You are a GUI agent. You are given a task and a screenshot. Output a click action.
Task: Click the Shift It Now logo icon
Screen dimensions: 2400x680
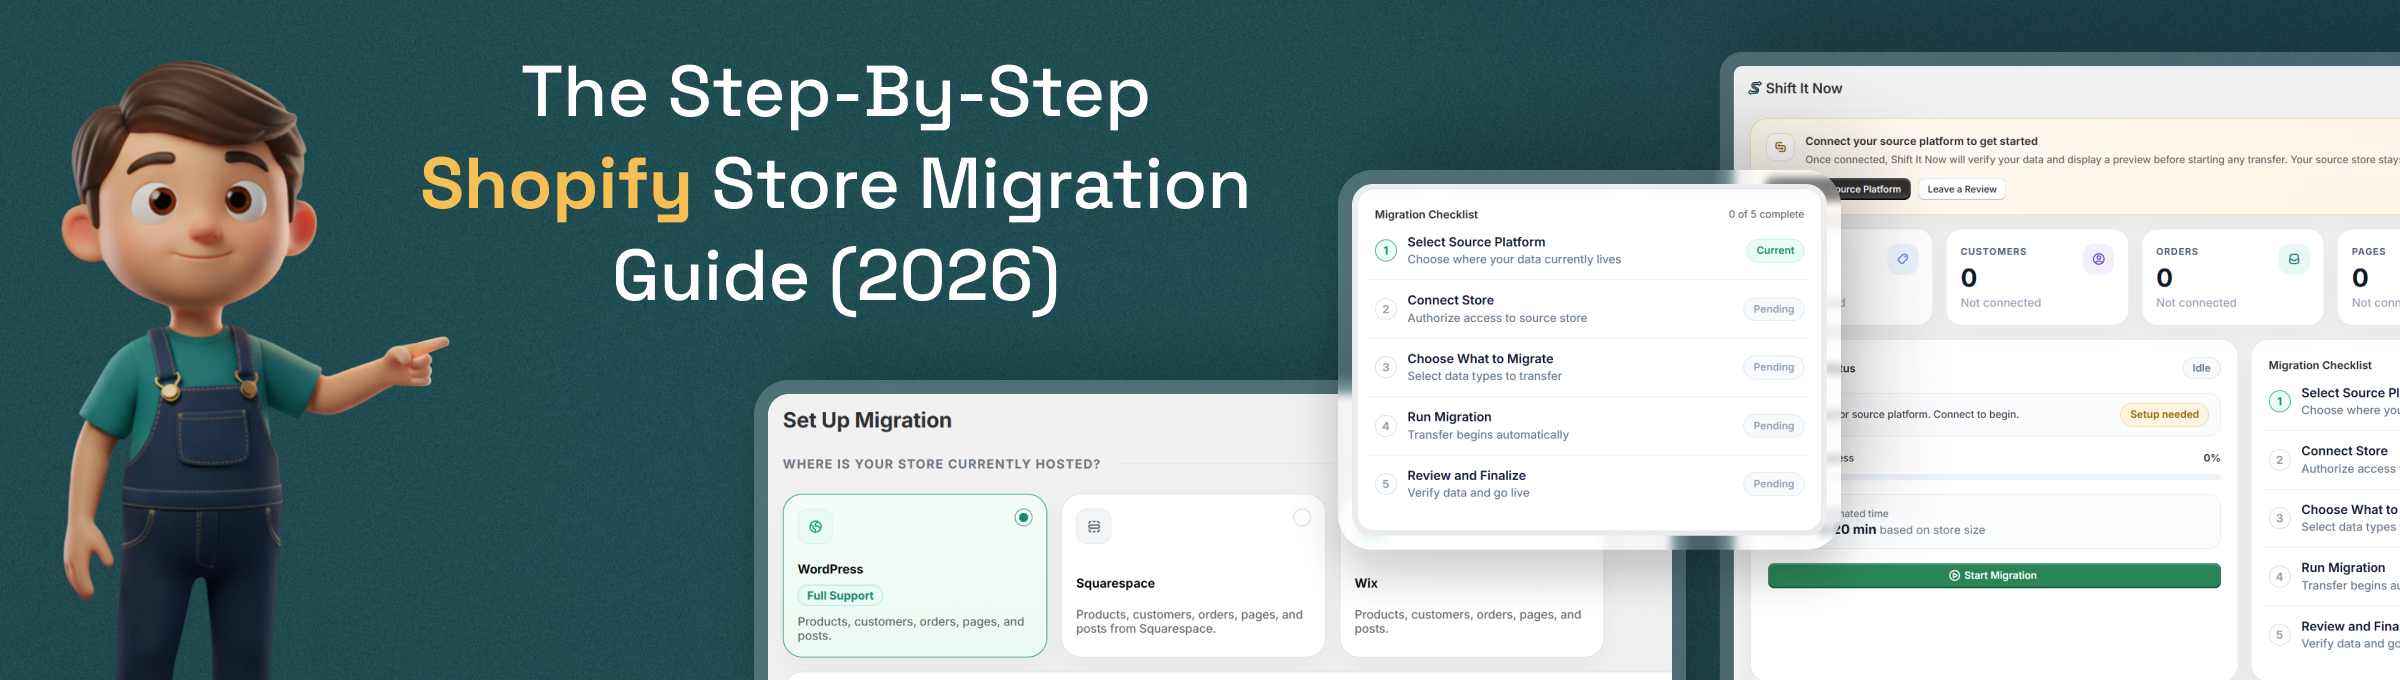tap(1754, 88)
